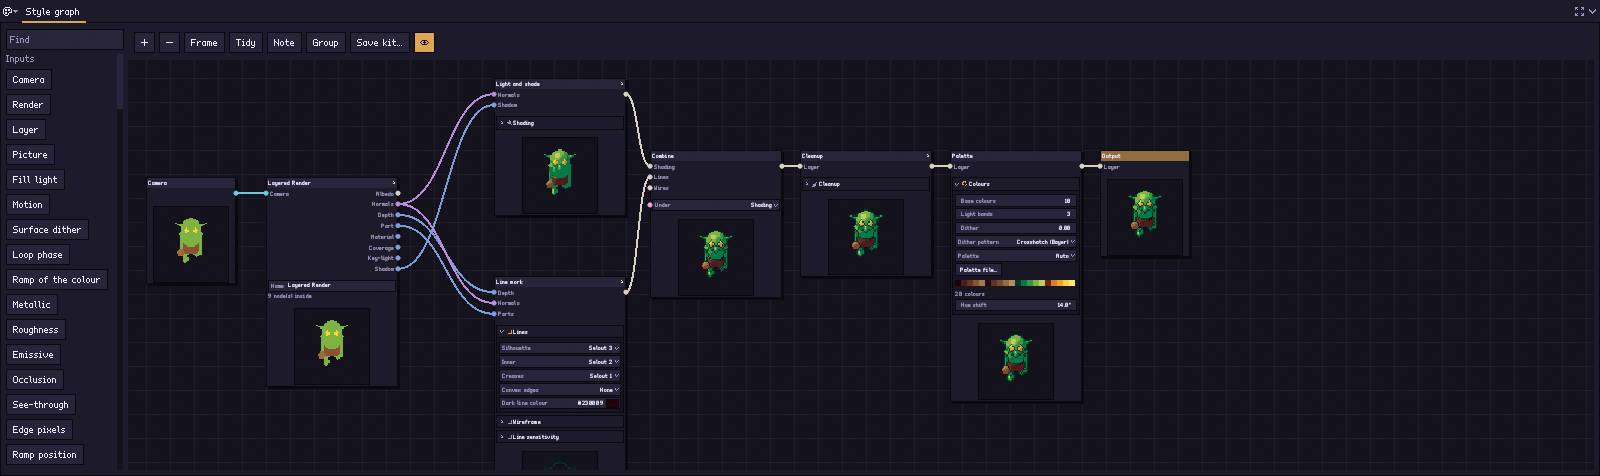Click the Combine node's output socket
The width and height of the screenshot is (1600, 476).
[x=782, y=166]
